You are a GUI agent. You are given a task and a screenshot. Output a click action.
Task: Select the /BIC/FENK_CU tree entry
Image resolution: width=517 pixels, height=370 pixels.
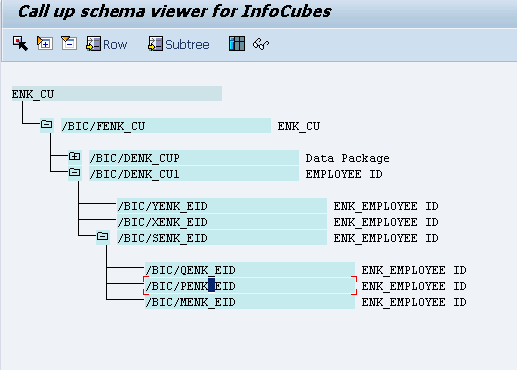coord(166,126)
